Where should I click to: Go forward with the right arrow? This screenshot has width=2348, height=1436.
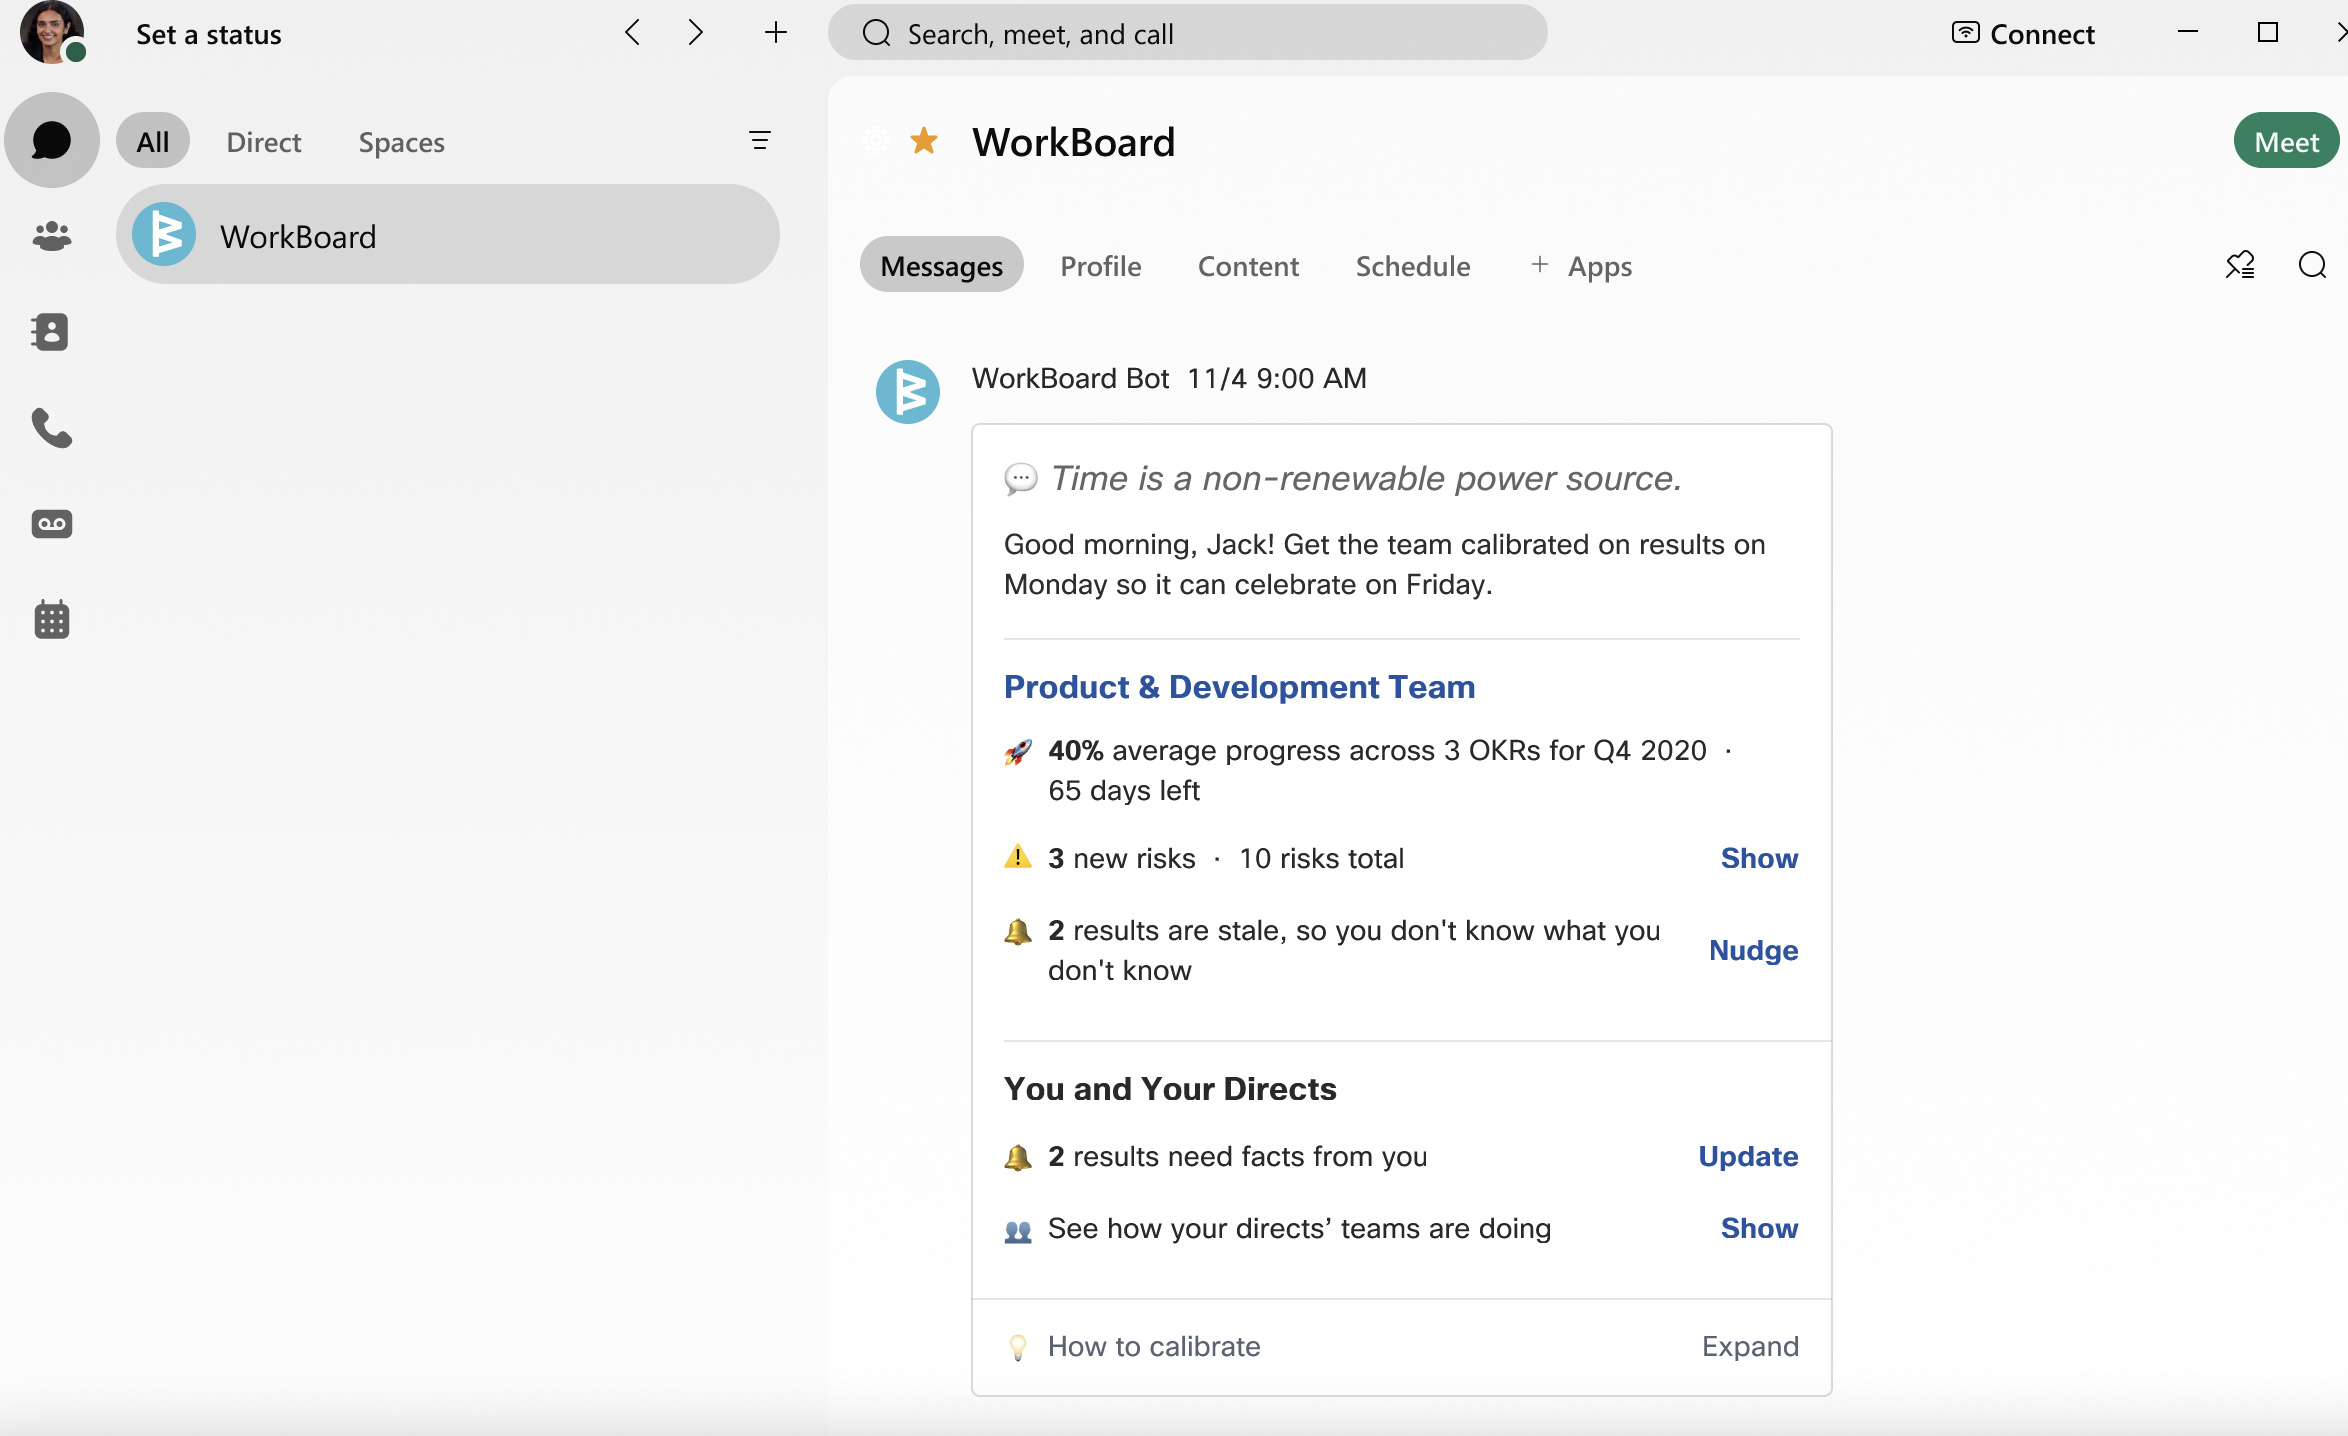[x=696, y=33]
